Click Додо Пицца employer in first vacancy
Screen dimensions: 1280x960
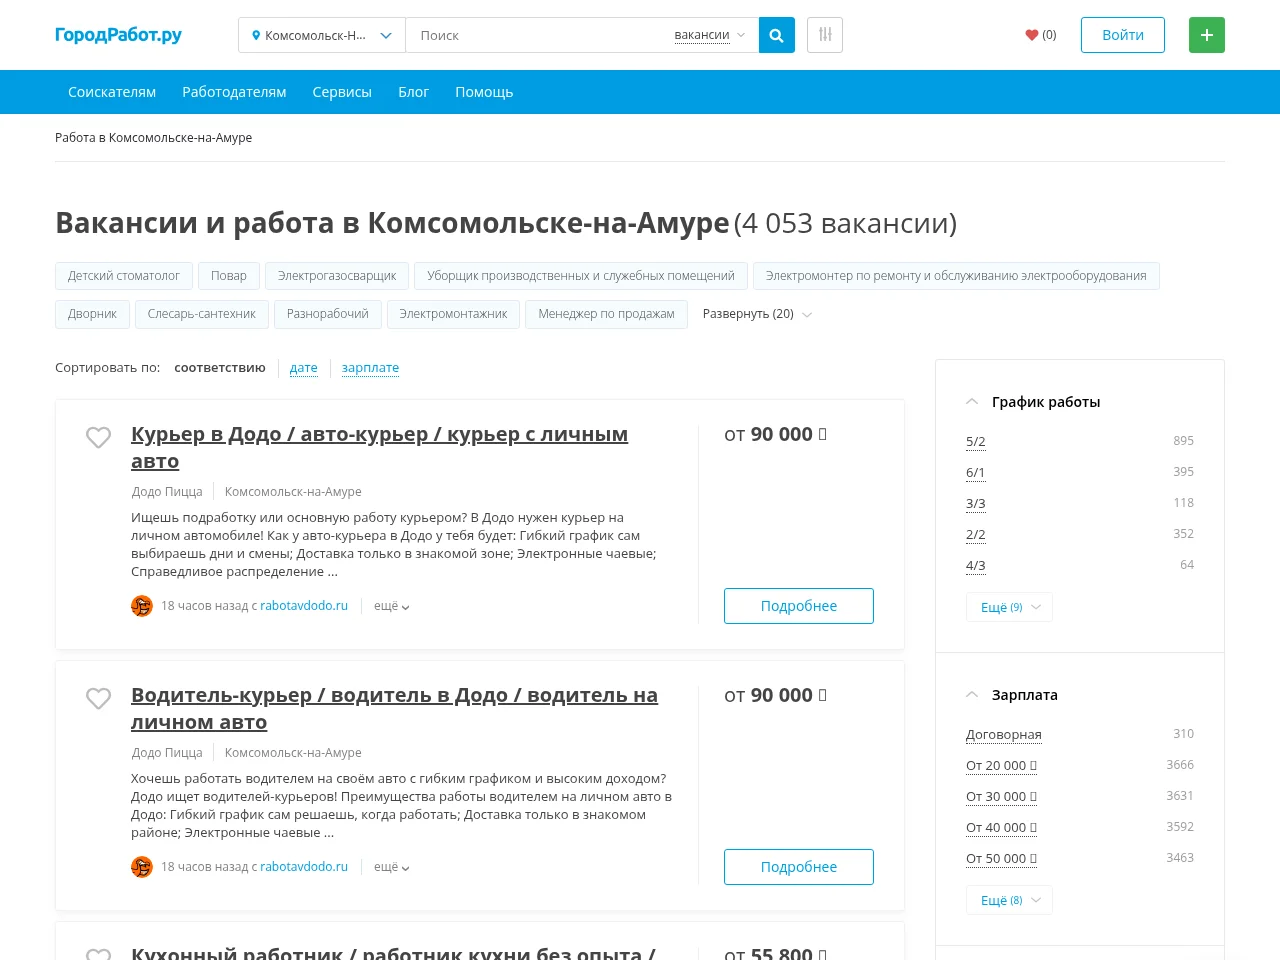pos(167,492)
